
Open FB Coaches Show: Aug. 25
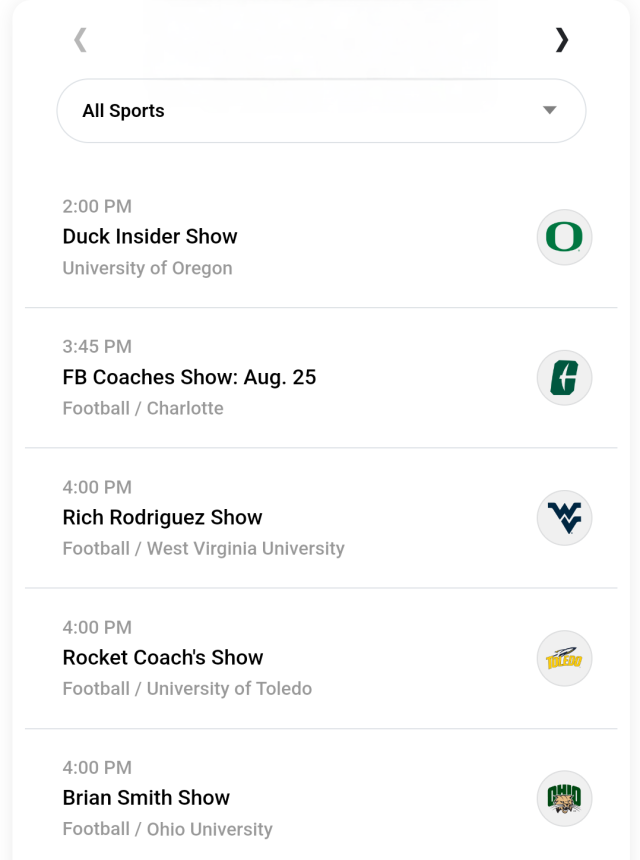tap(189, 377)
